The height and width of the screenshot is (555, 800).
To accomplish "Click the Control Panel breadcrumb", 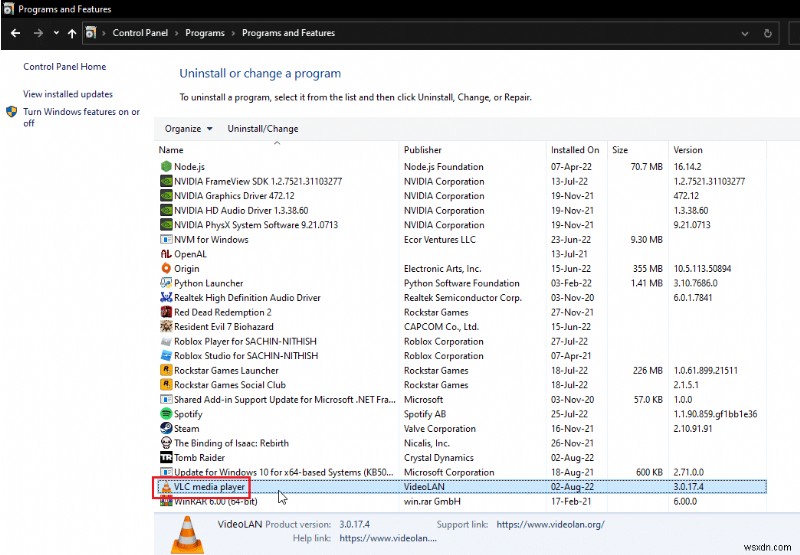I will (140, 33).
